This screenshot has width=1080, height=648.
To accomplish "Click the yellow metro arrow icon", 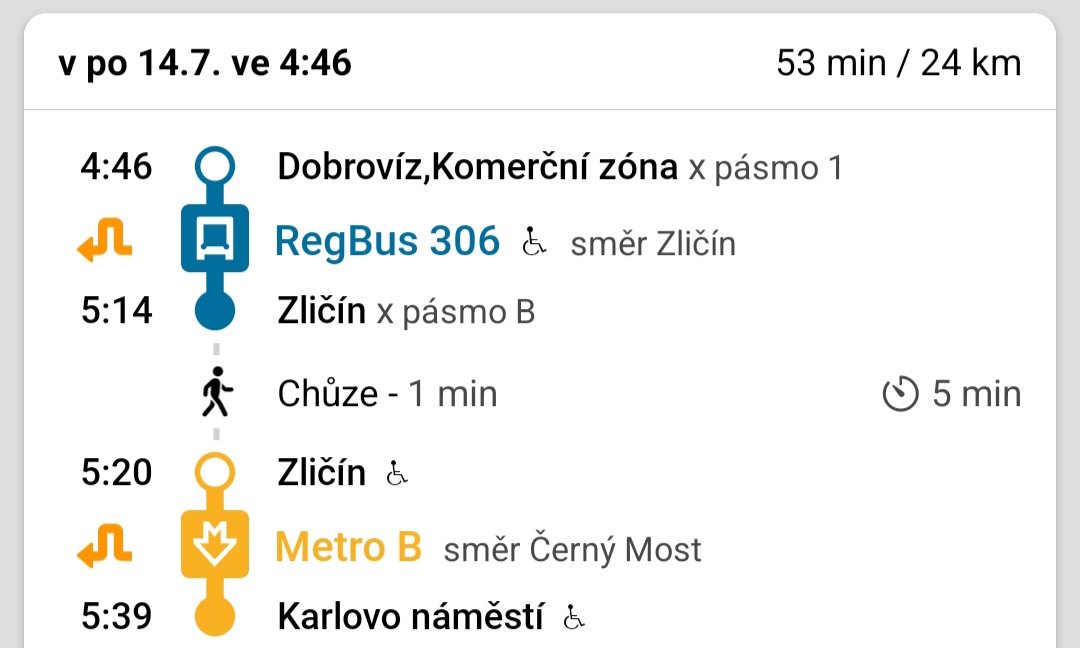I will coord(215,544).
